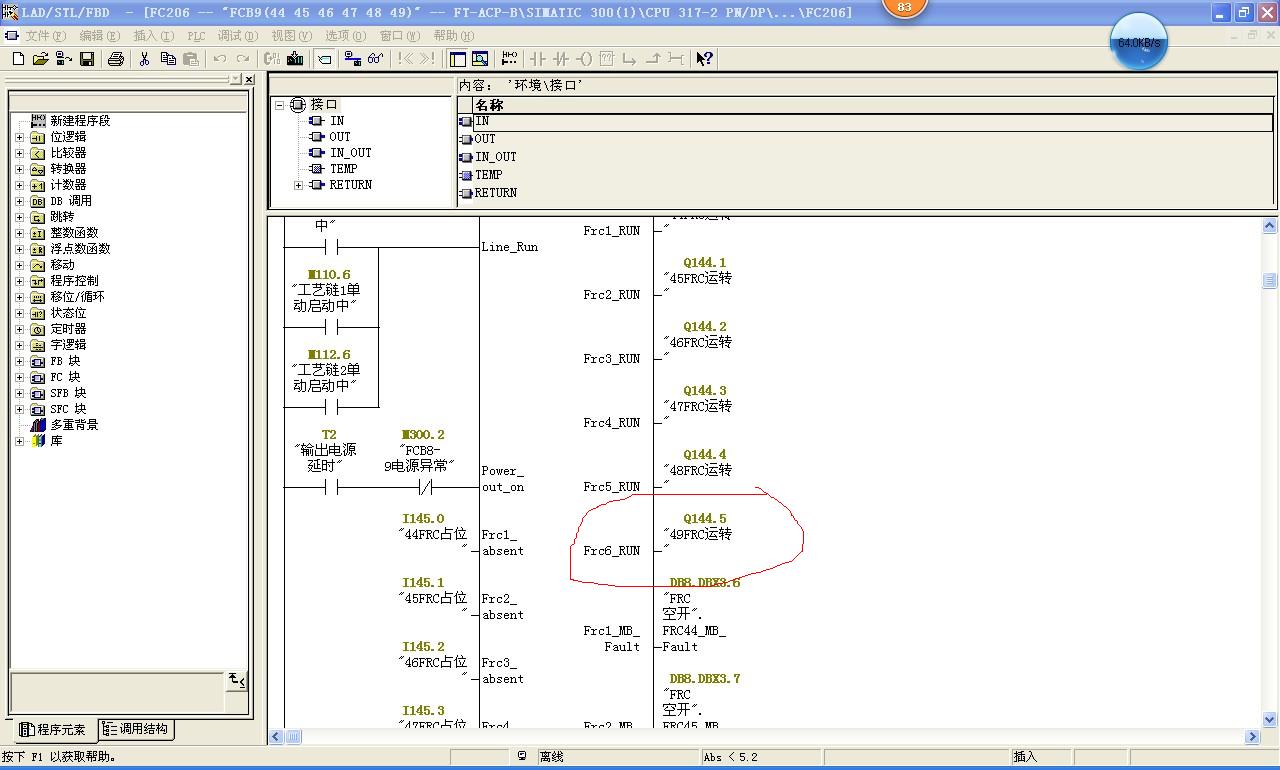The width and height of the screenshot is (1280, 770).
Task: Expand the 定时器 folder
Action: tap(19, 329)
